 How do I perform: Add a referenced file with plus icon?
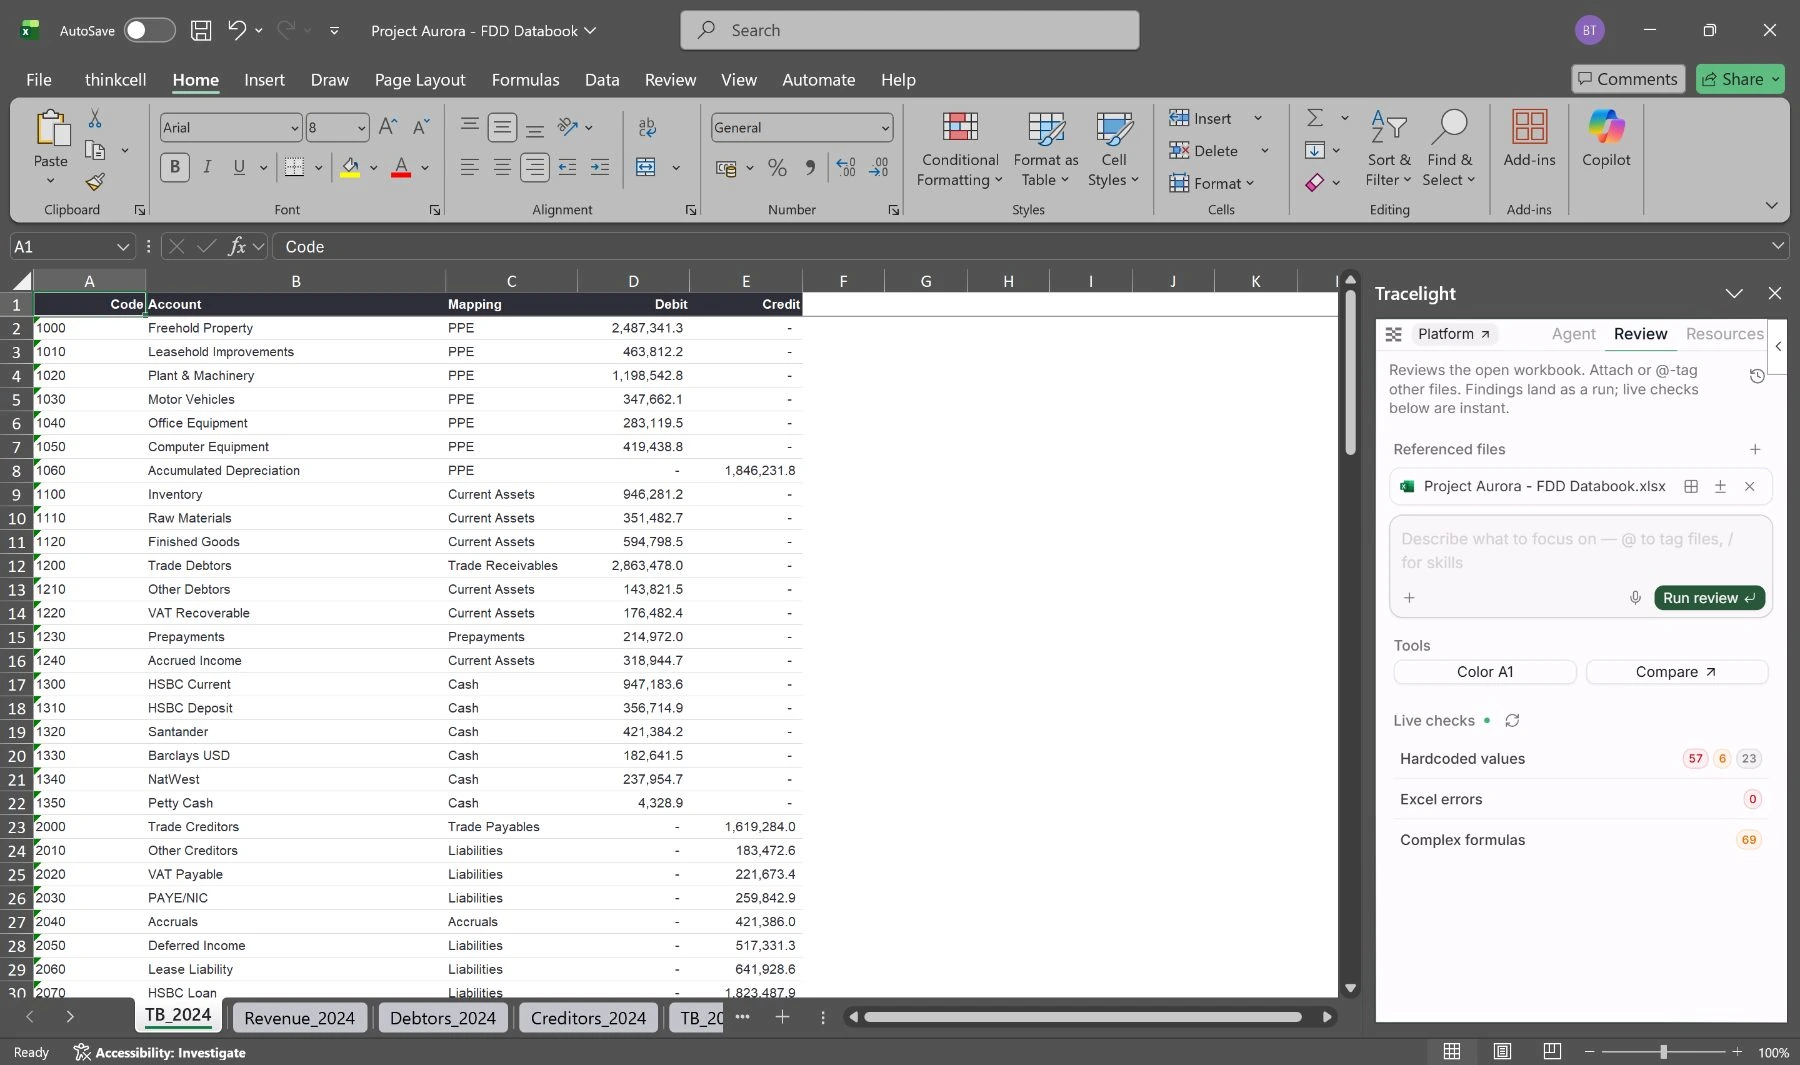click(1755, 450)
